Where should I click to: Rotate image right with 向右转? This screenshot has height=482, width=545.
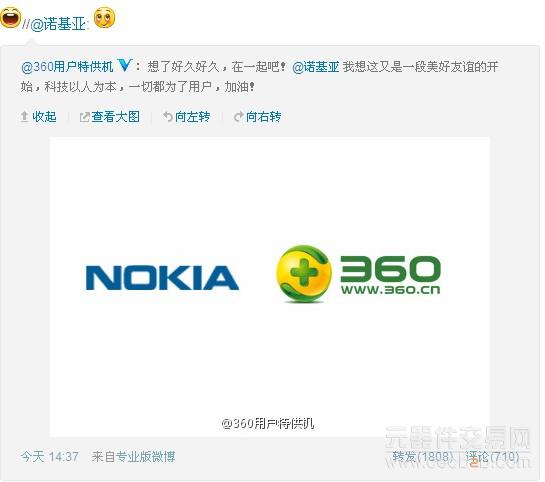(263, 117)
